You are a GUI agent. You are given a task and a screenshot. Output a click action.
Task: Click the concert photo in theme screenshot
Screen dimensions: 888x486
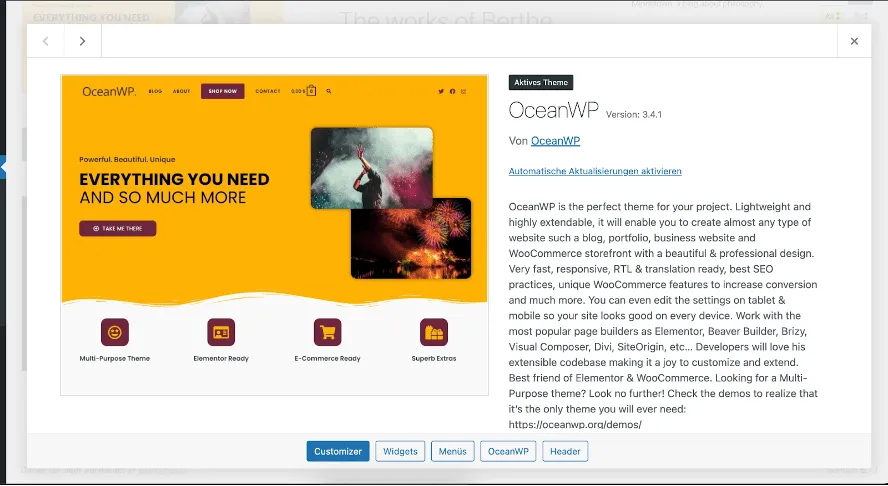[x=371, y=167]
